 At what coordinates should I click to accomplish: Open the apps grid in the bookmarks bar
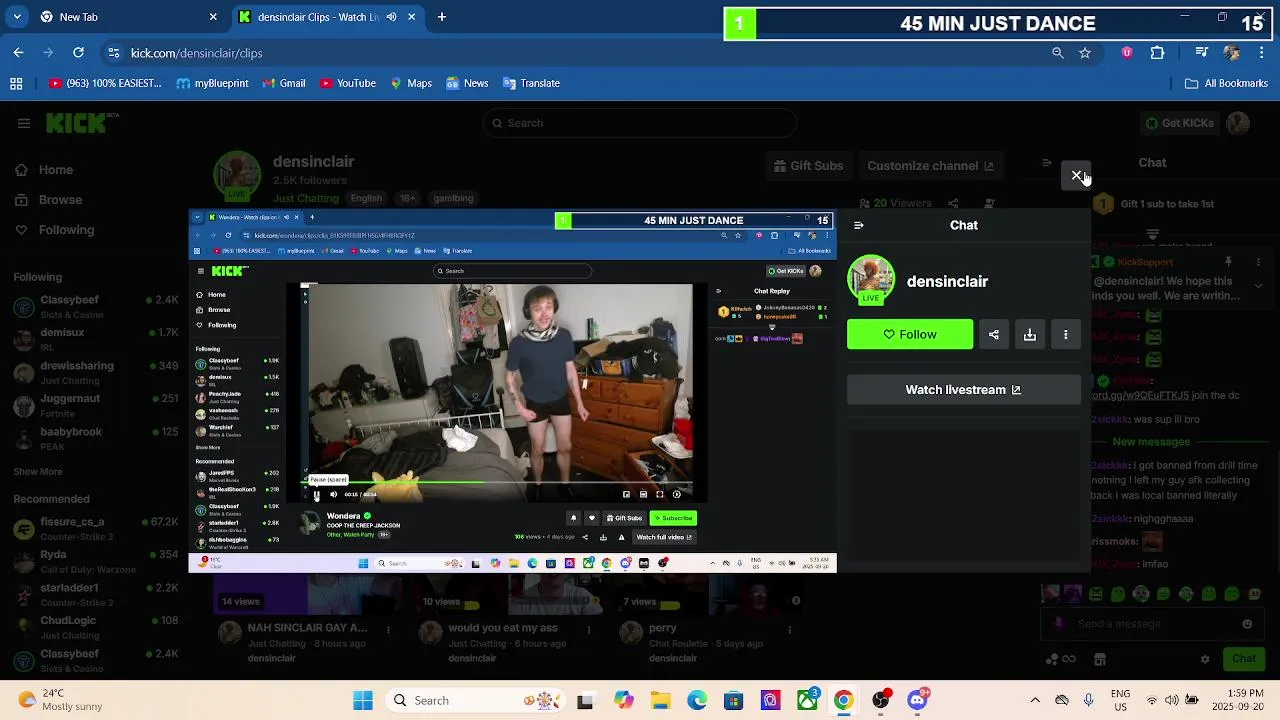click(x=17, y=83)
